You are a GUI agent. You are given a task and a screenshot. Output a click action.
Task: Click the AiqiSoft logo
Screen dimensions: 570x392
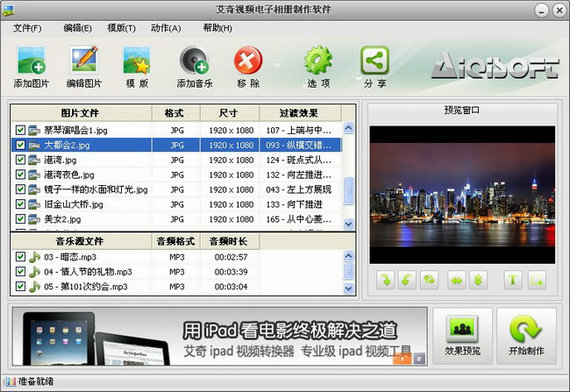(495, 66)
